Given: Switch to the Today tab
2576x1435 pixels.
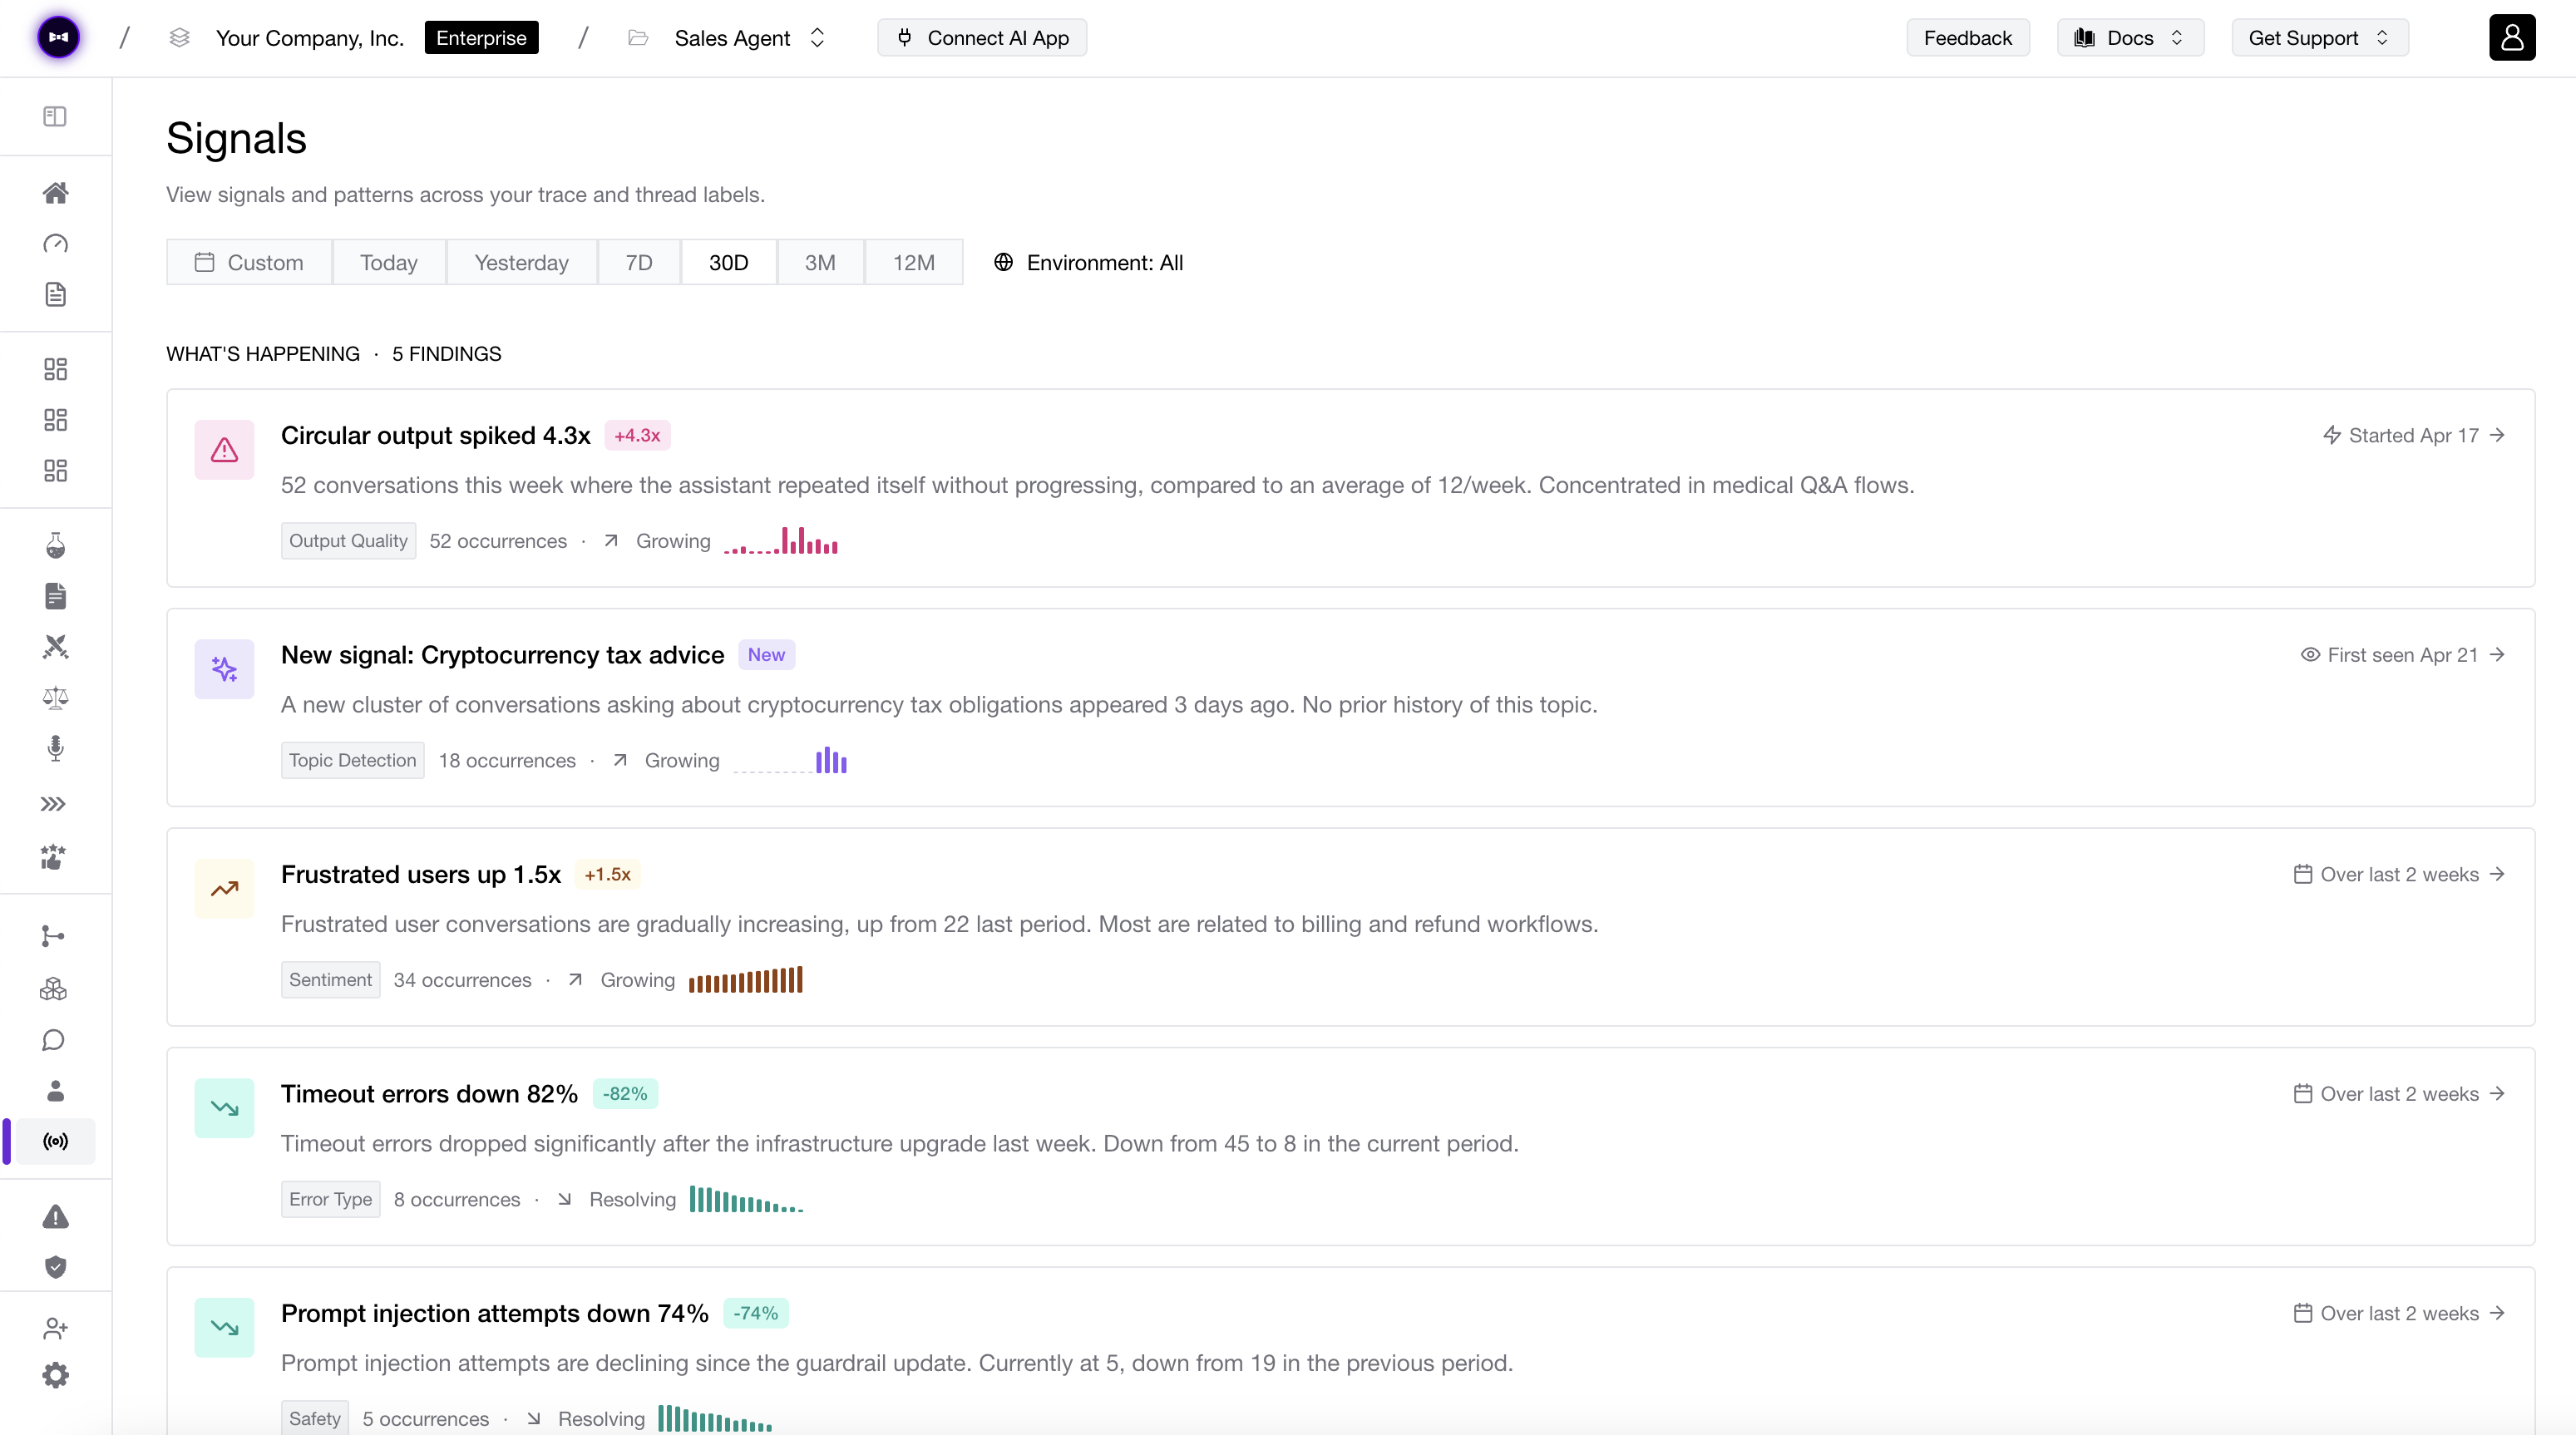Looking at the screenshot, I should coord(388,262).
